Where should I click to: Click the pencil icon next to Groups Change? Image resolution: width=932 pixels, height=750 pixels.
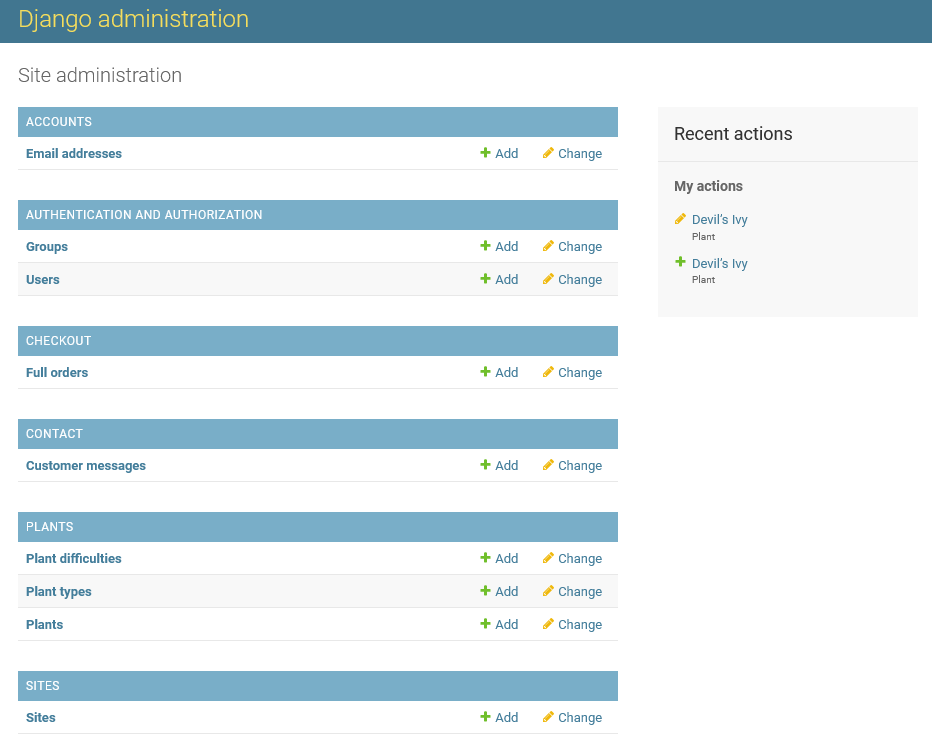(548, 246)
